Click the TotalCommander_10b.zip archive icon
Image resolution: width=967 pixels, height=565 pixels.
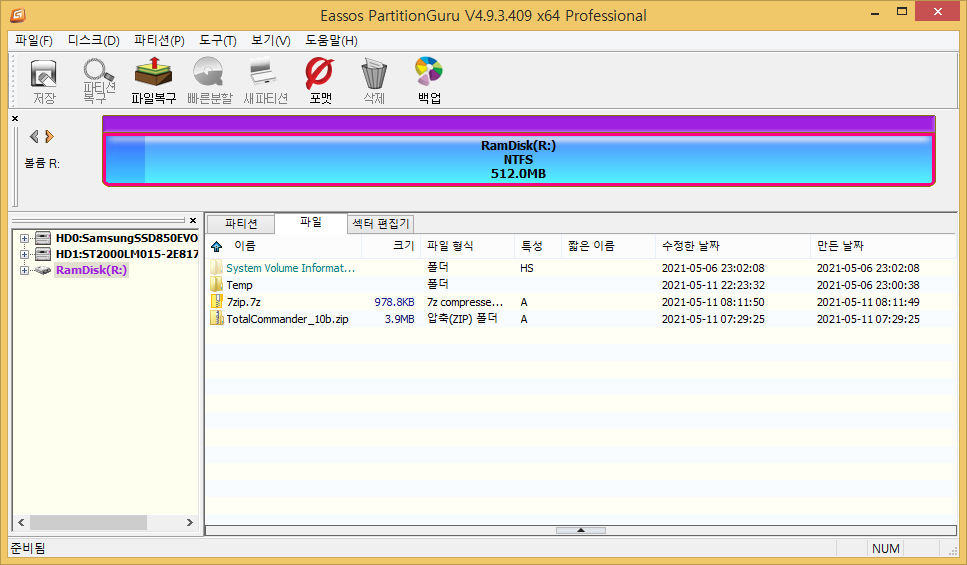(x=216, y=318)
